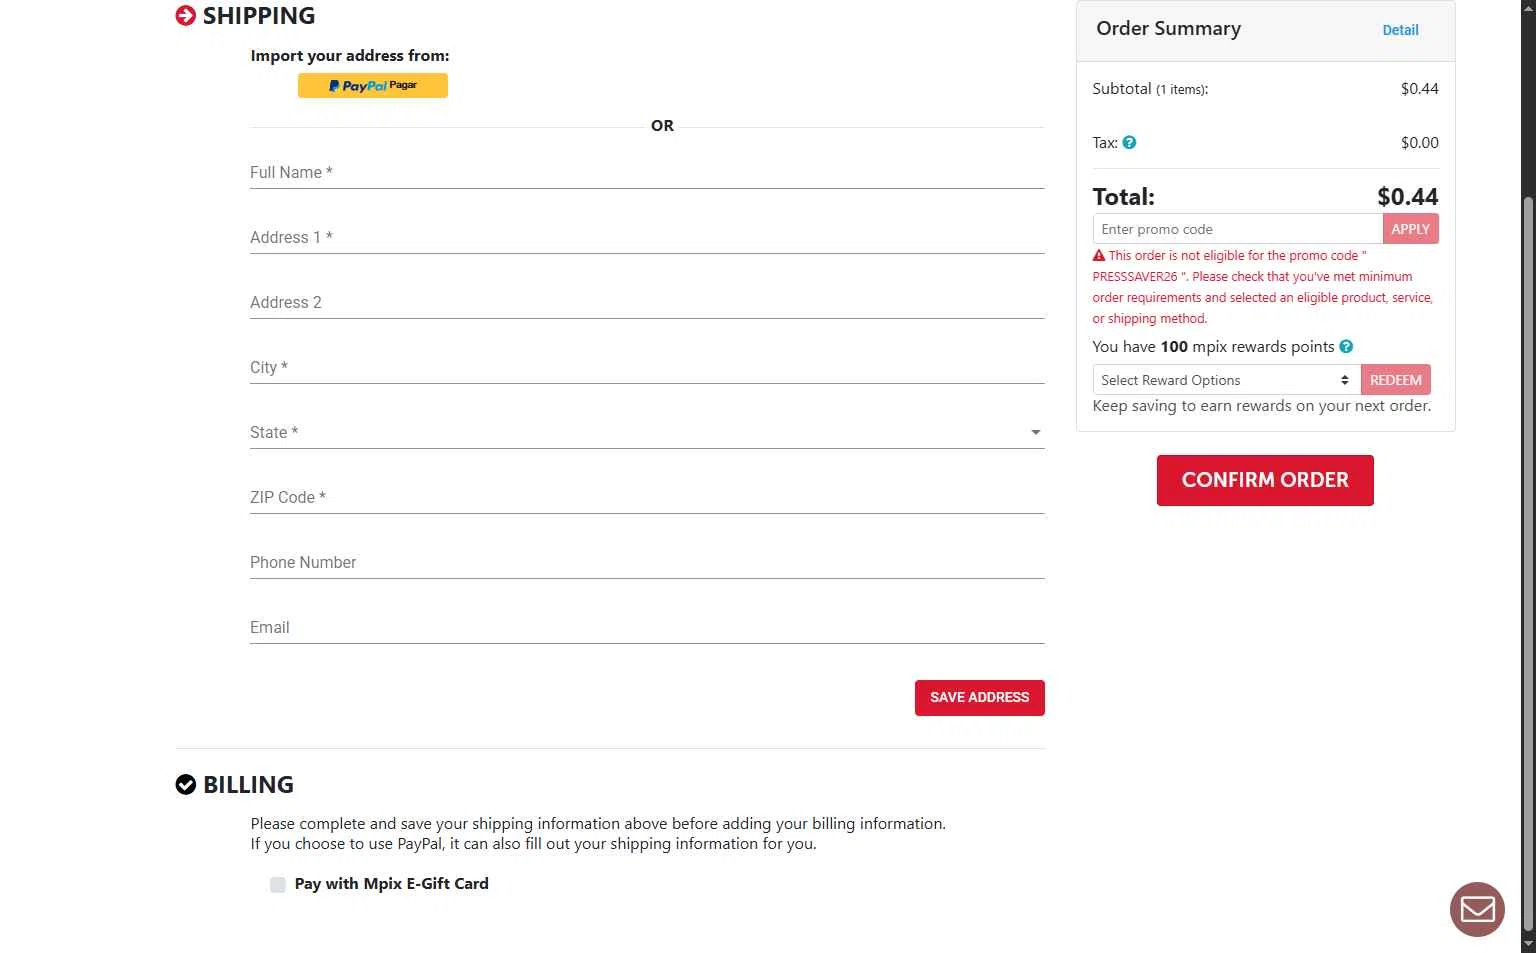Apply the promo code
1536x953 pixels.
(1410, 229)
